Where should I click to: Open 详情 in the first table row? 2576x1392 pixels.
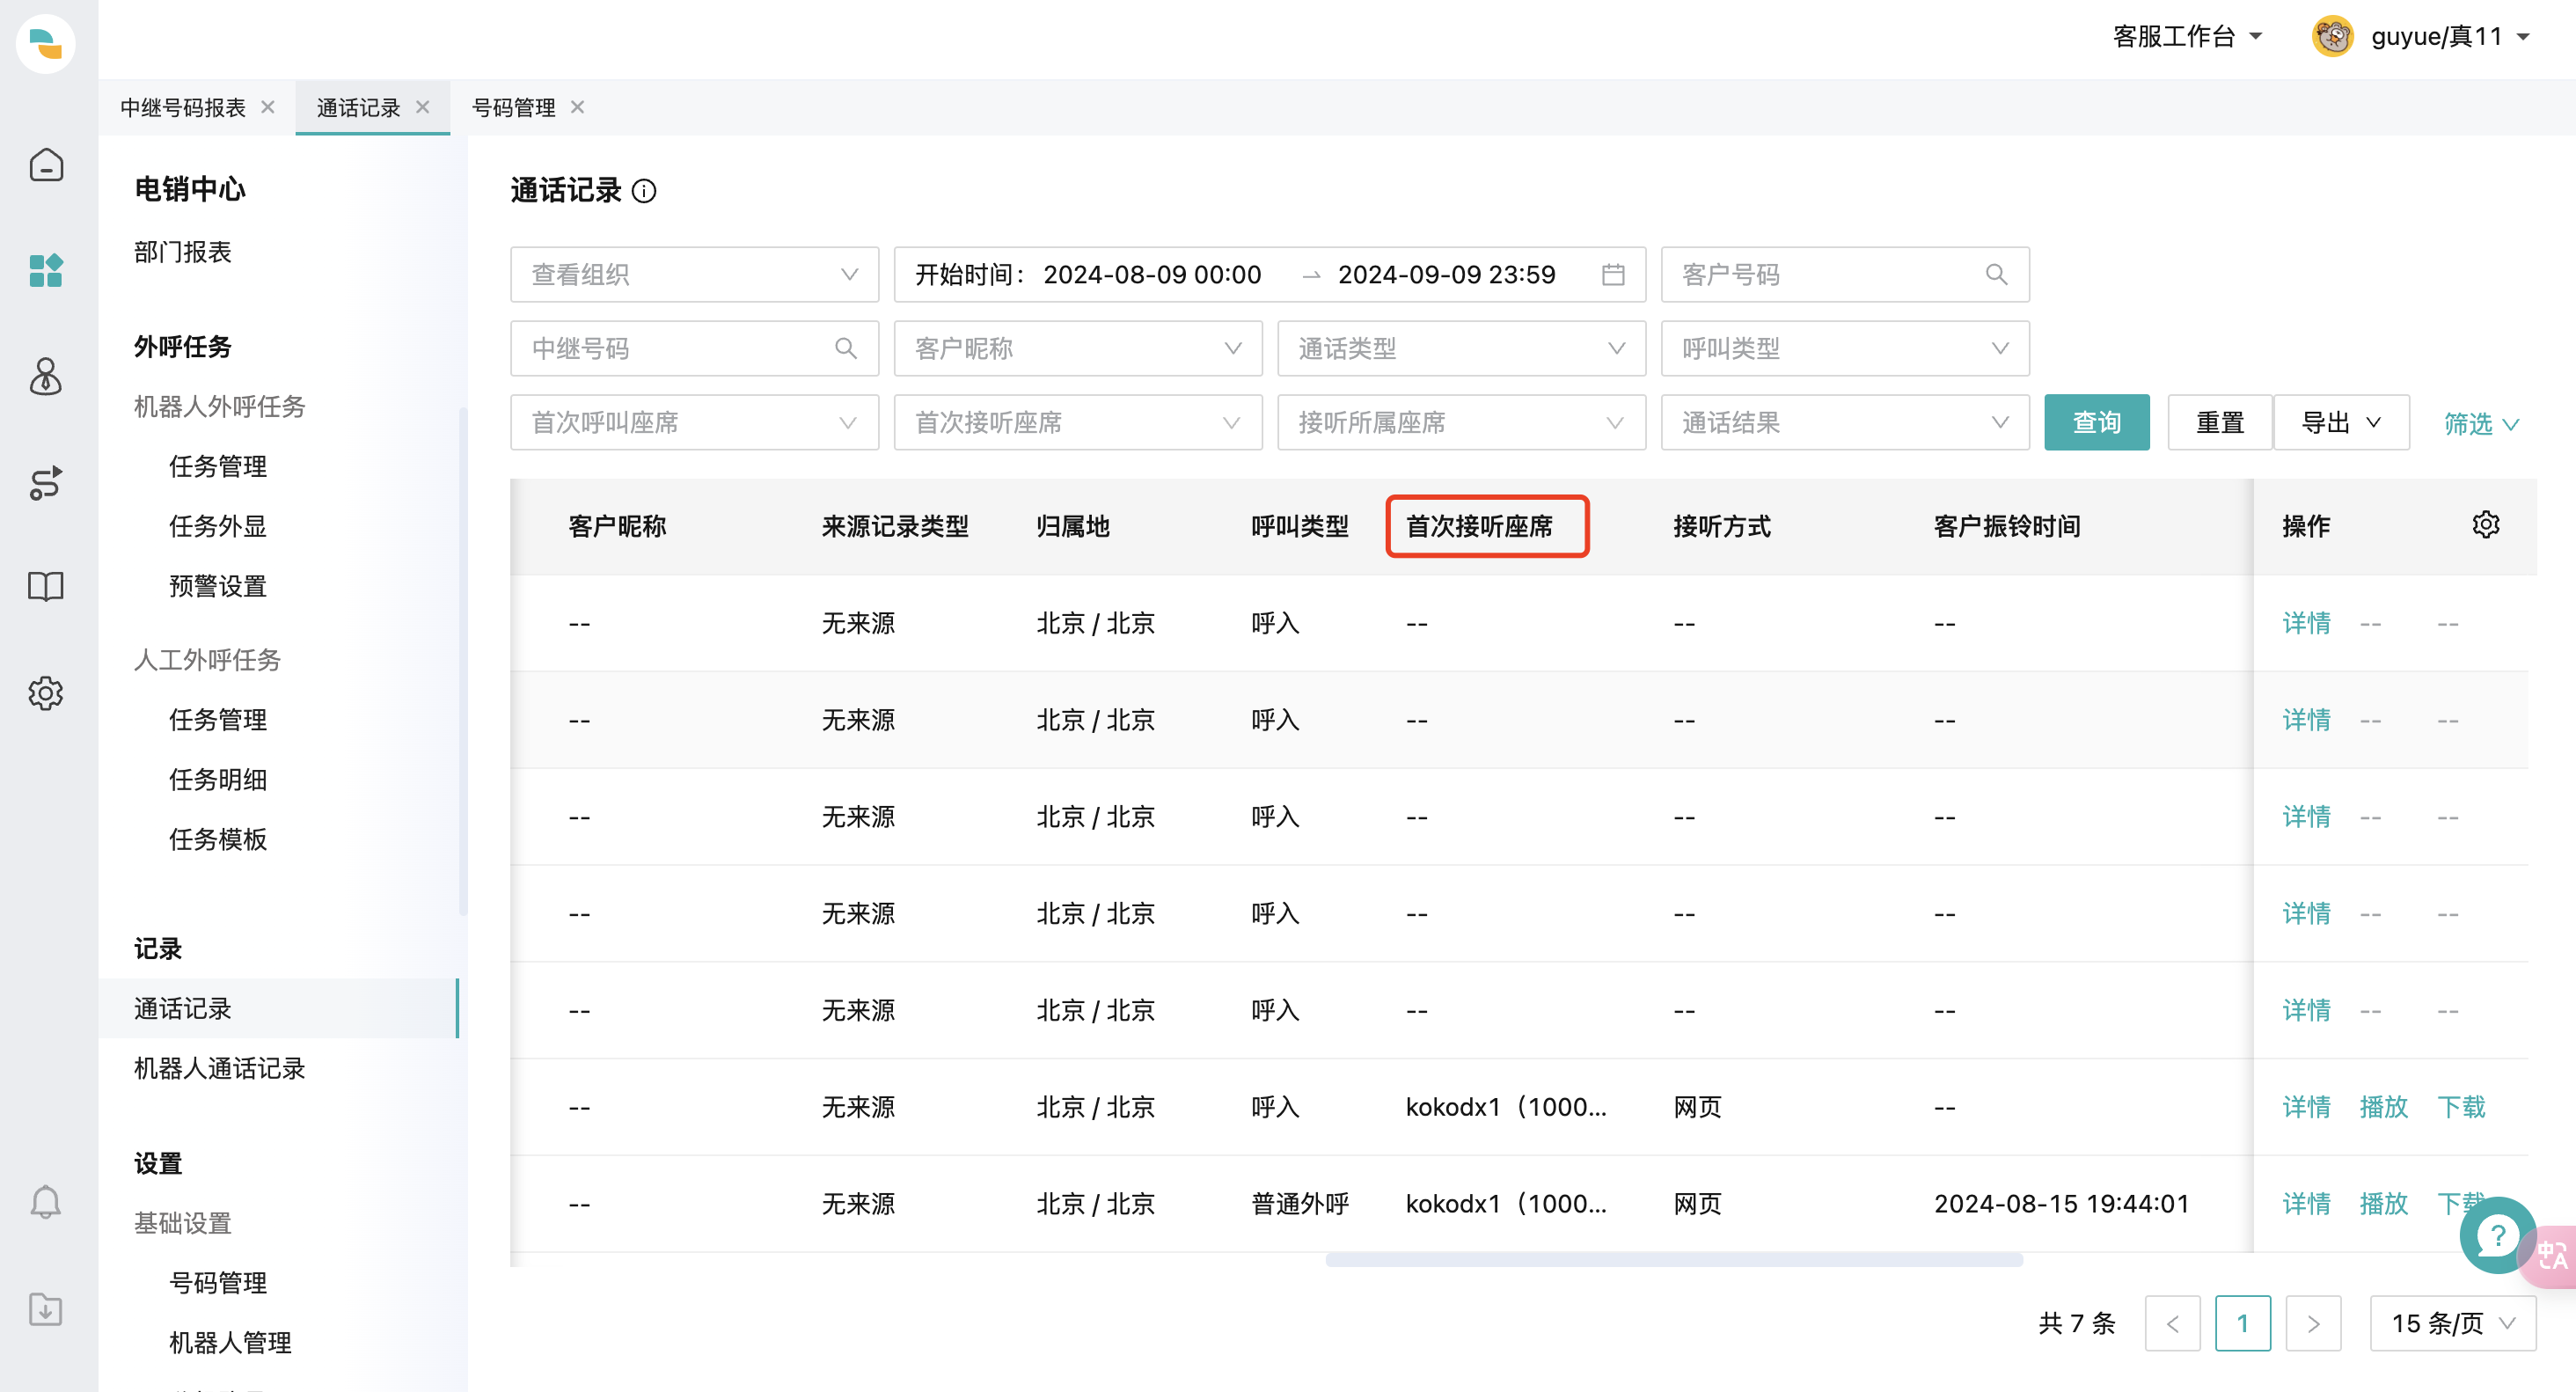point(2306,623)
